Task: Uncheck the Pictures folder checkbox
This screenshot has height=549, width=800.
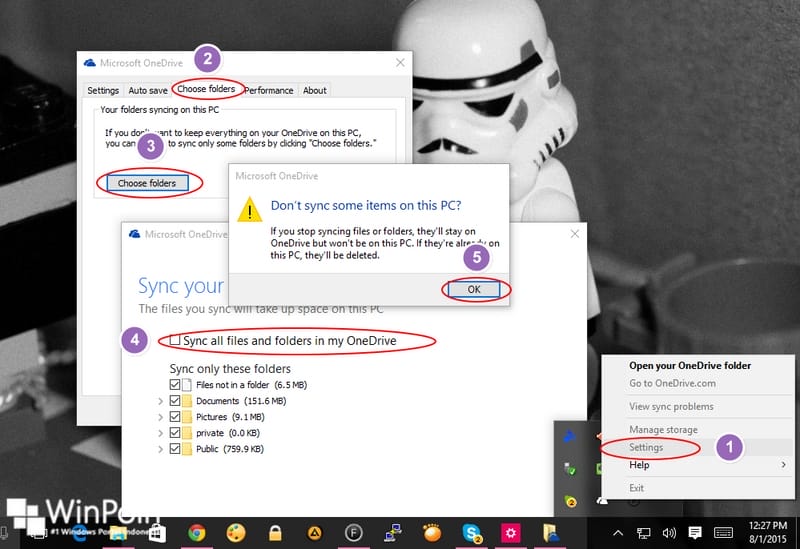Action: click(x=175, y=417)
